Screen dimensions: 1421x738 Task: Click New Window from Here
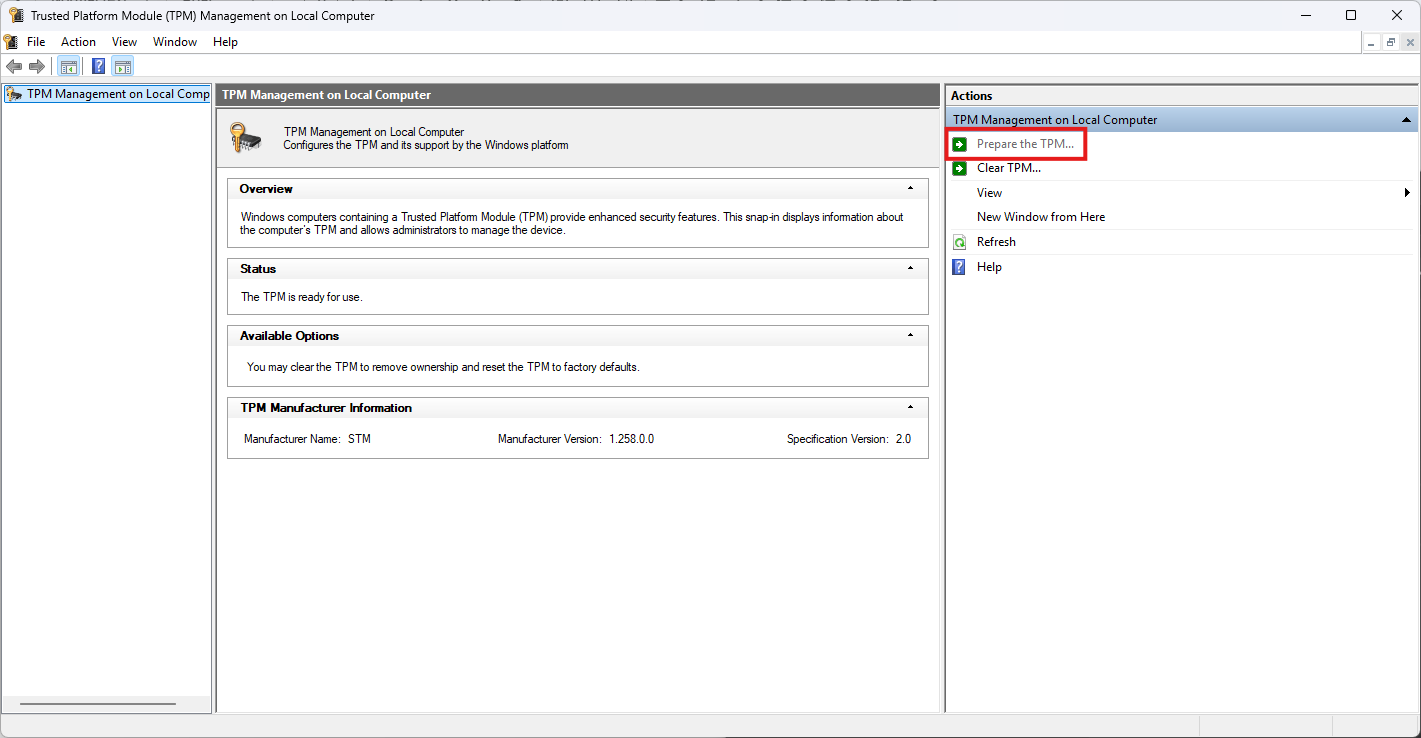coord(1040,217)
